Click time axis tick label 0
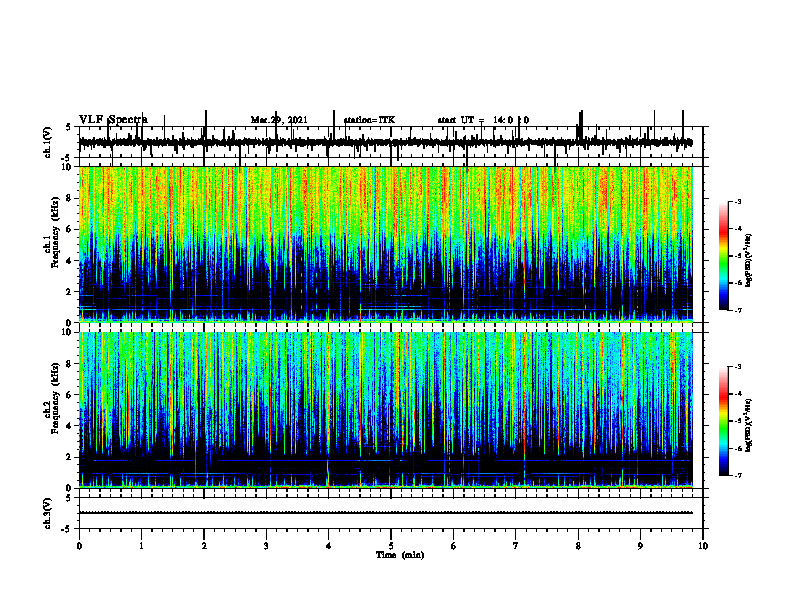 [x=79, y=546]
